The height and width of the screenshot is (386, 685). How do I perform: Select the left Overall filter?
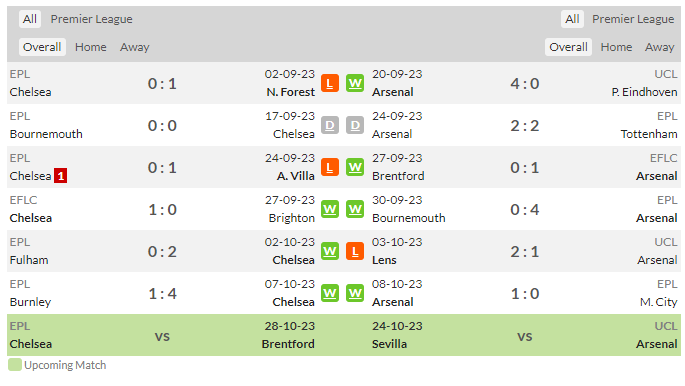pos(42,47)
